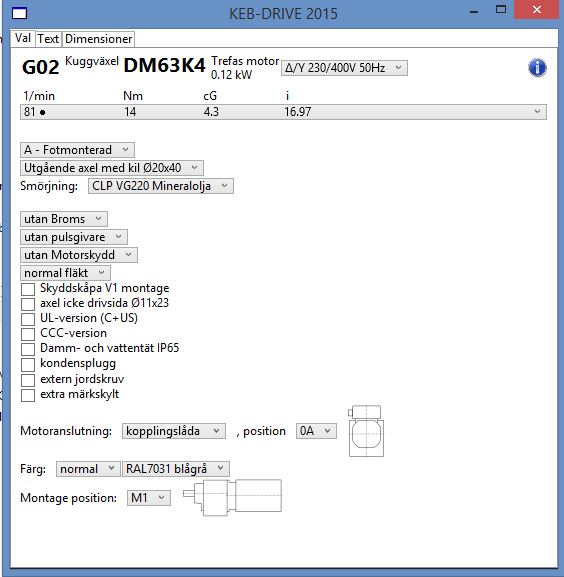Open the utan Motorskydd dropdown

[79, 255]
